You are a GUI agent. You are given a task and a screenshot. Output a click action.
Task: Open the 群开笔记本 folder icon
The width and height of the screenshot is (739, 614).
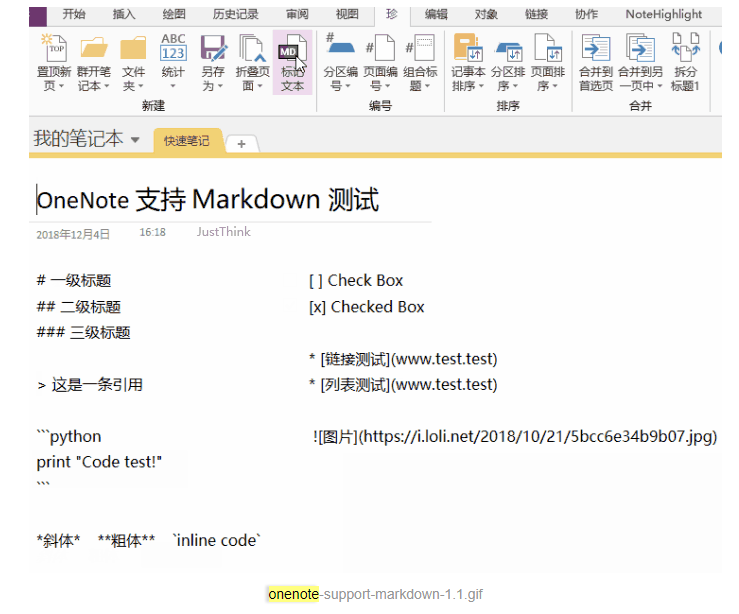pyautogui.click(x=94, y=48)
